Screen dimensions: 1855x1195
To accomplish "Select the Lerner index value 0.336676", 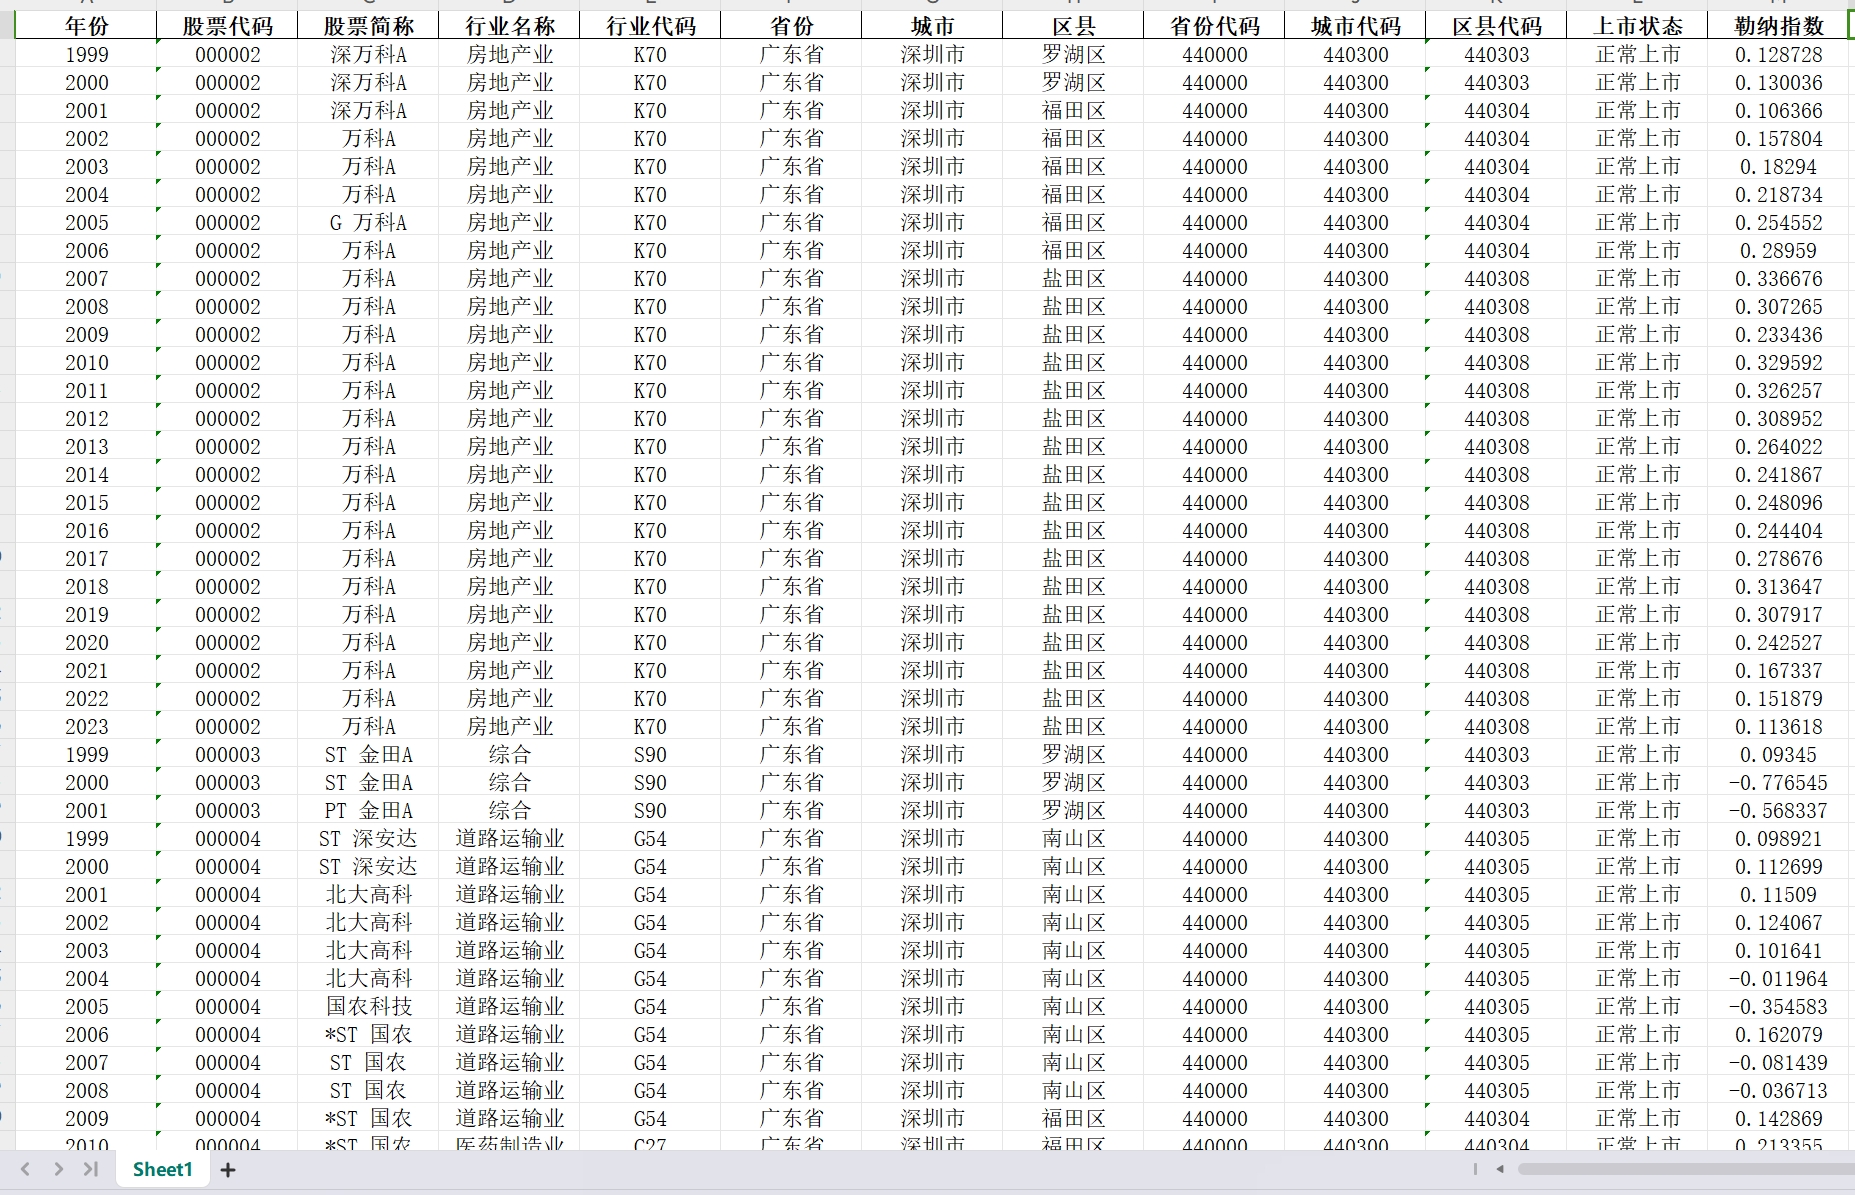I will (1778, 279).
